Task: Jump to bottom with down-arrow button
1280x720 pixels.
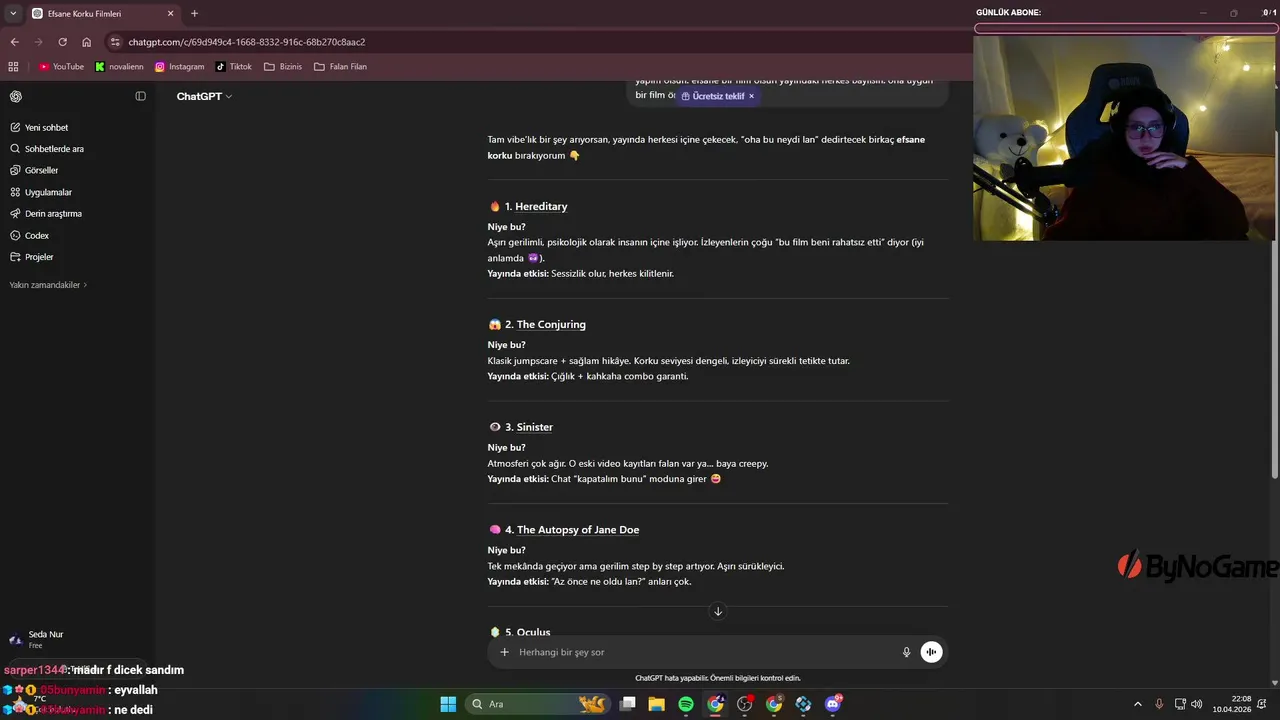Action: pyautogui.click(x=717, y=611)
